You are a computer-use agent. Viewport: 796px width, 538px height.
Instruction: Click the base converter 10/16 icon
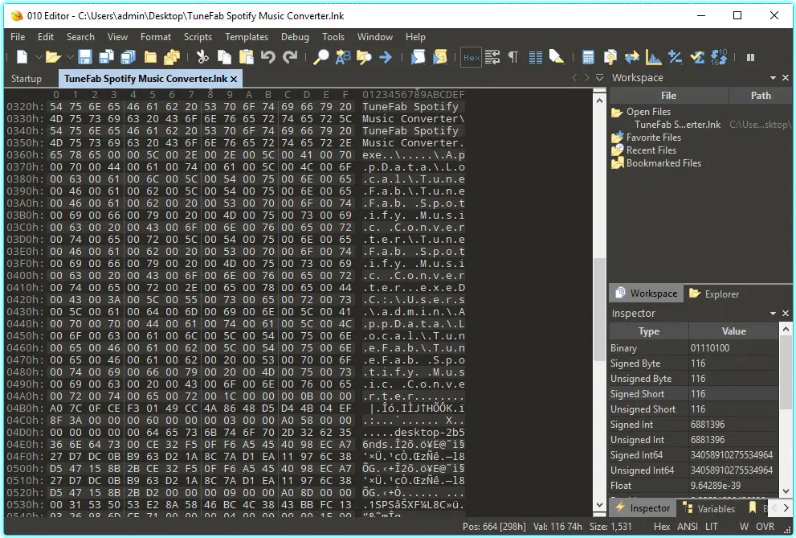(x=719, y=57)
